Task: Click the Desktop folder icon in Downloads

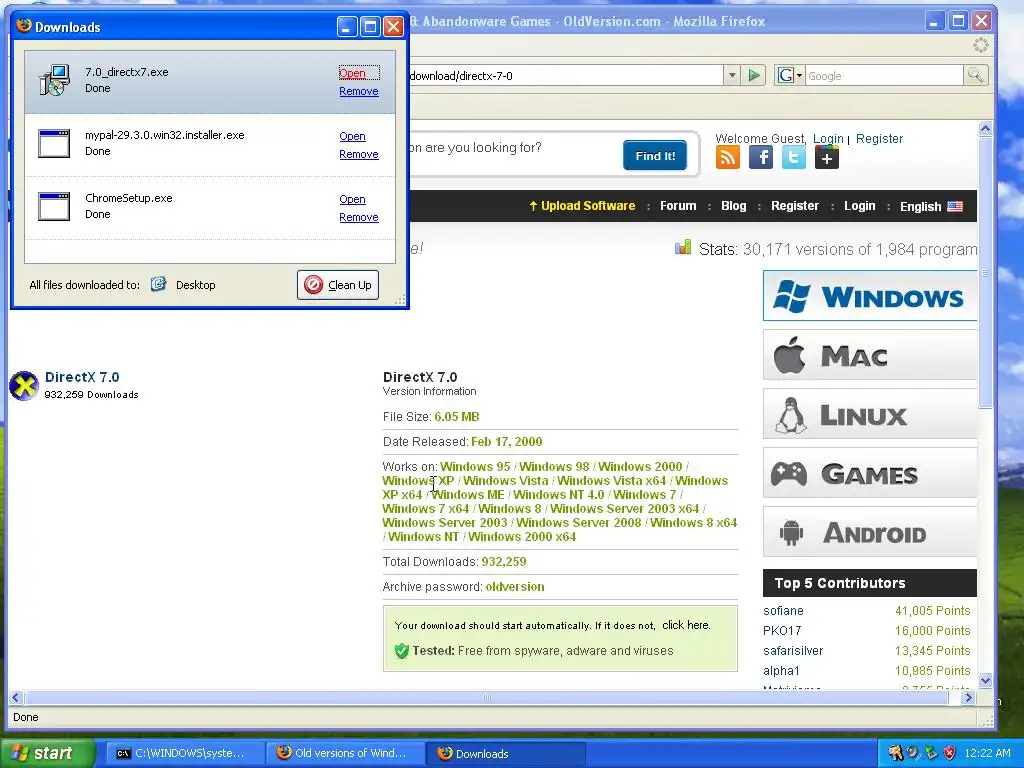Action: (x=158, y=284)
